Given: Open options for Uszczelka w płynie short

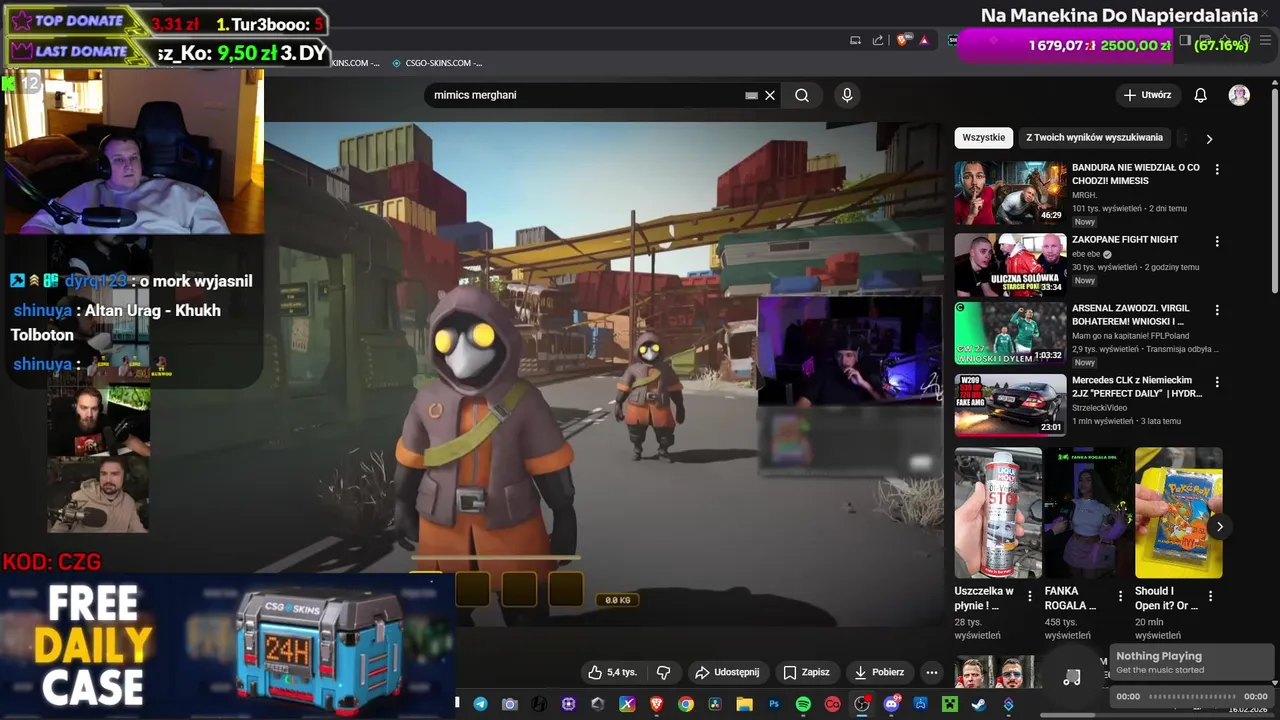Looking at the screenshot, I should tap(1030, 597).
